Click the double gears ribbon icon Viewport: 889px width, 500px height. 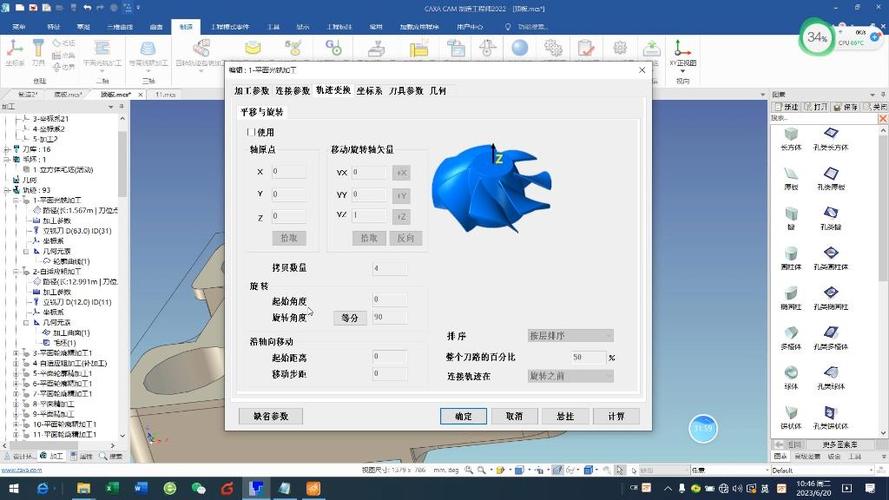tap(553, 48)
